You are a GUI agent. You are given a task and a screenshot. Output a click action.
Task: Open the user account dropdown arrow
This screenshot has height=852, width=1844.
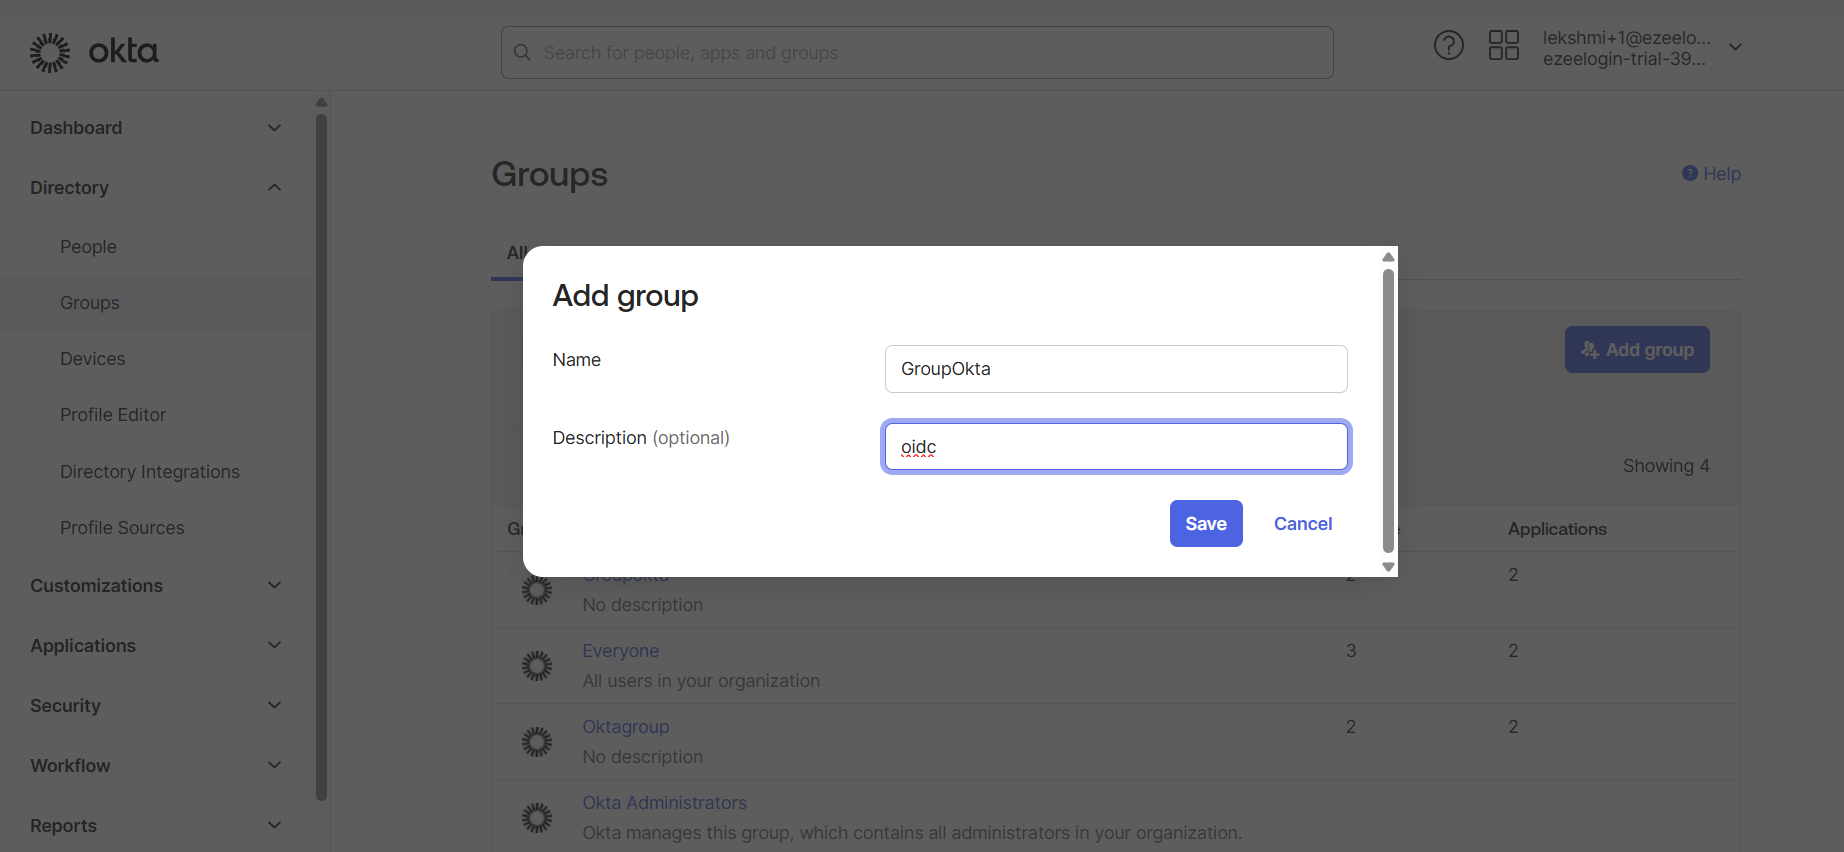click(x=1735, y=47)
